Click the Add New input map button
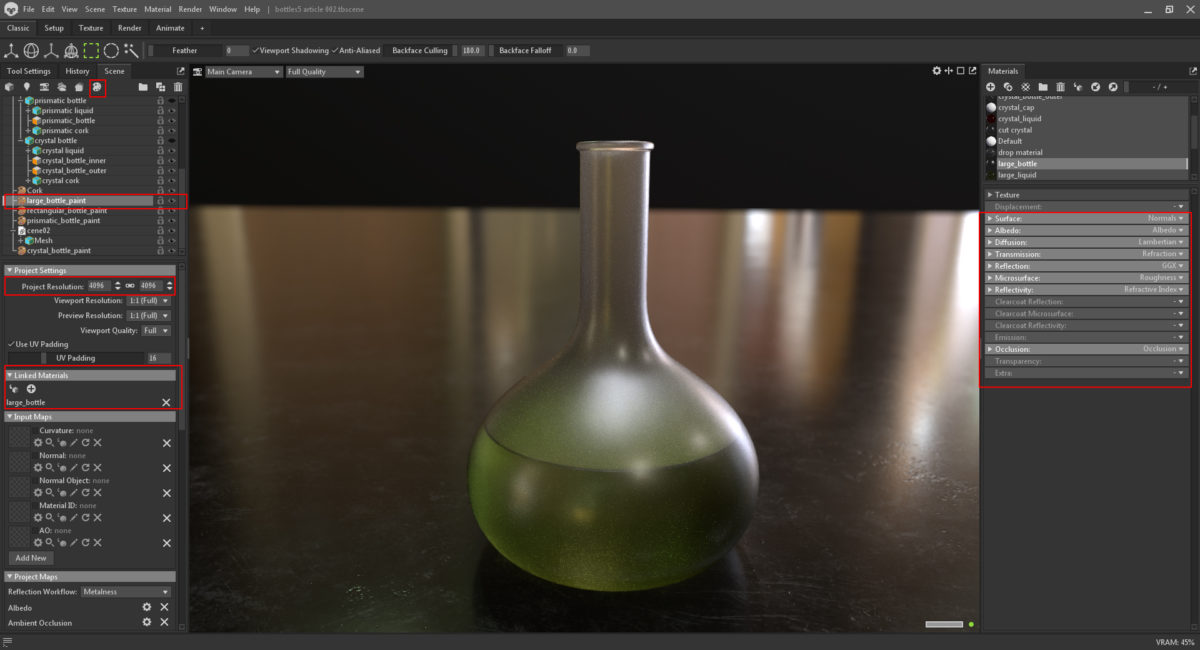The height and width of the screenshot is (650, 1200). point(30,558)
